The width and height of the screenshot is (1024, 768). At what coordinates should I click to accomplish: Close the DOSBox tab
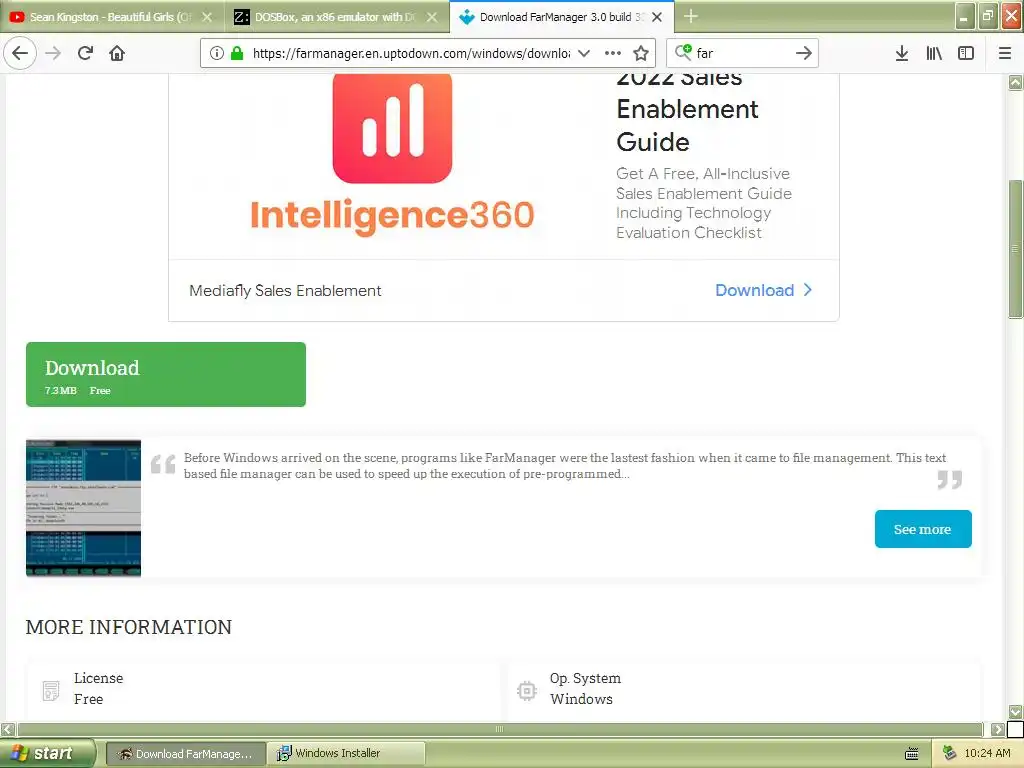(432, 17)
